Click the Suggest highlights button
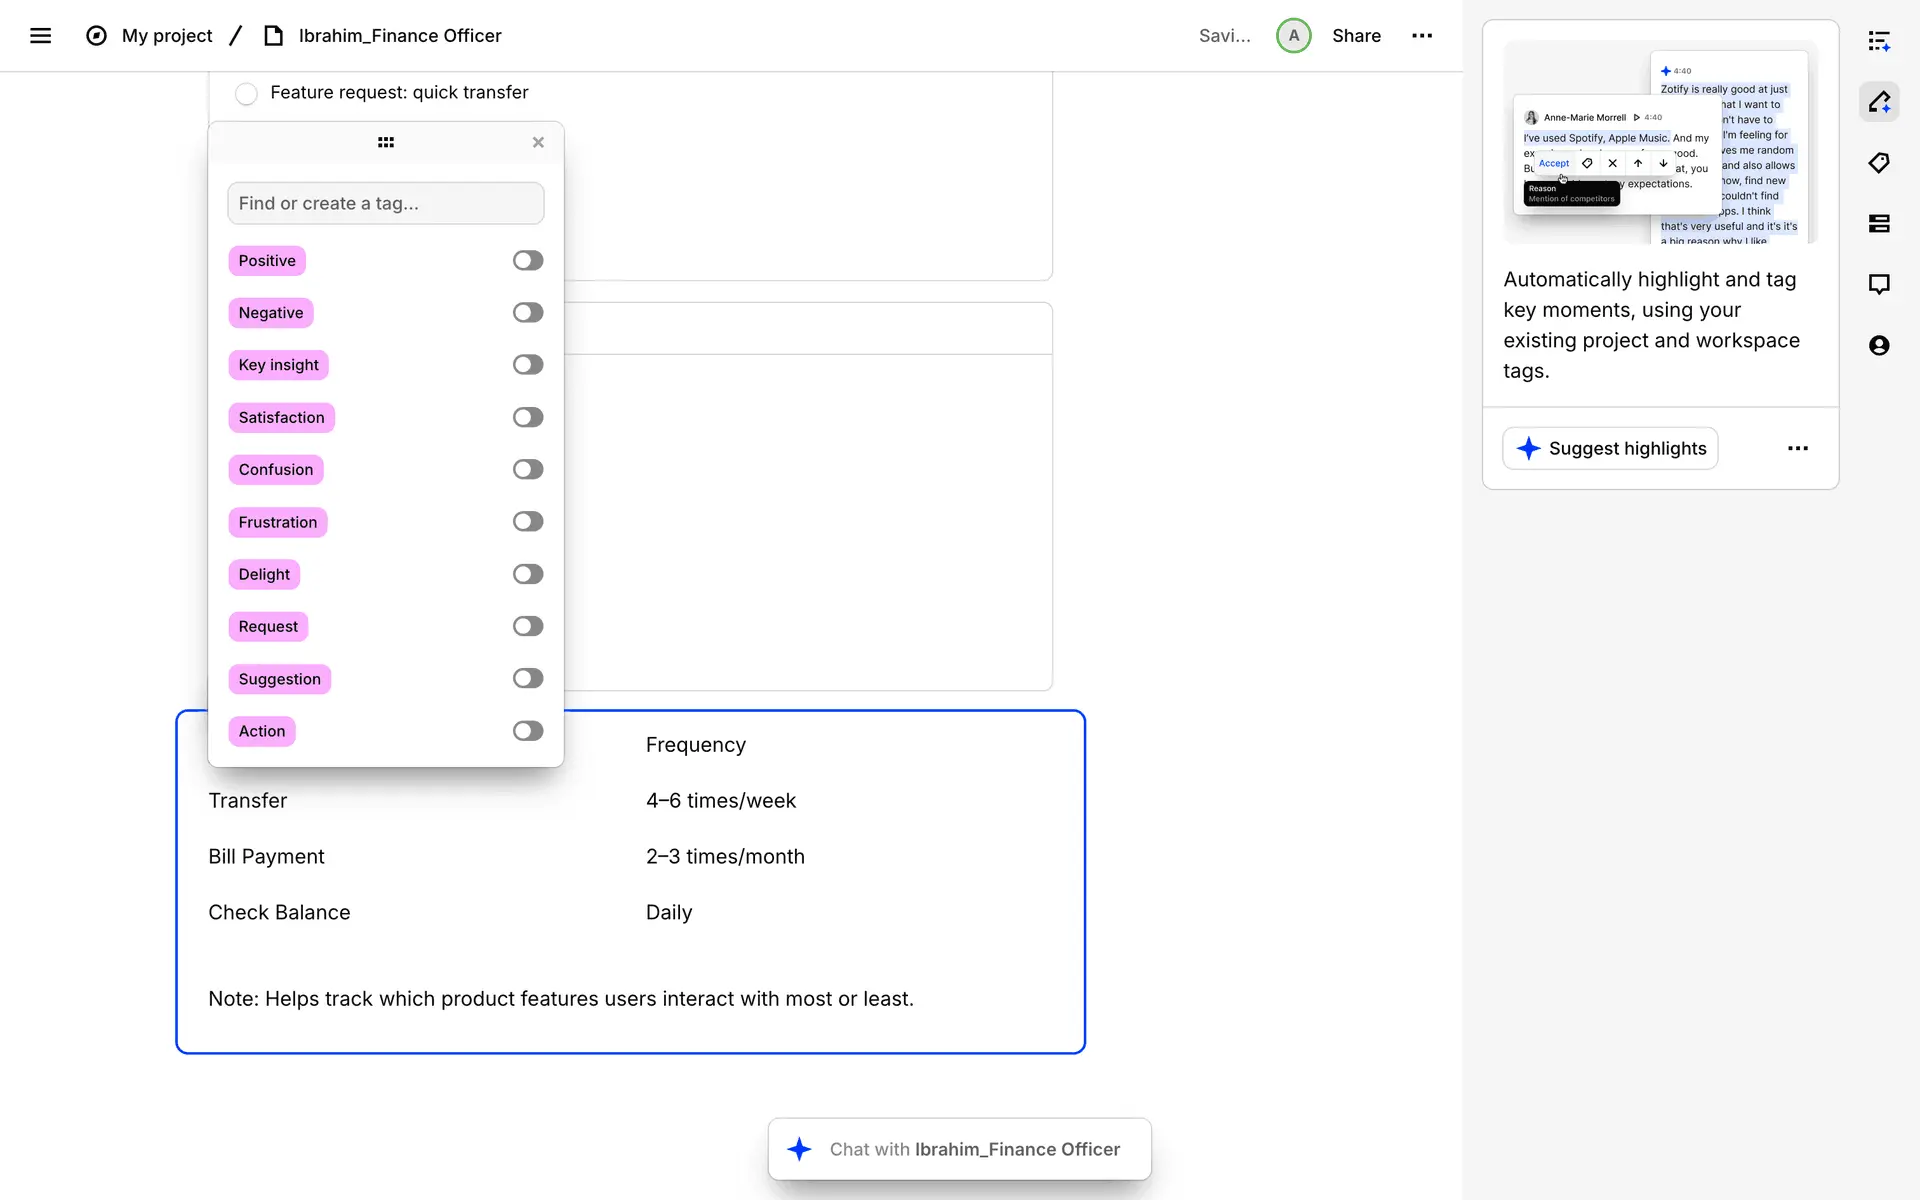This screenshot has height=1200, width=1920. coord(1610,449)
